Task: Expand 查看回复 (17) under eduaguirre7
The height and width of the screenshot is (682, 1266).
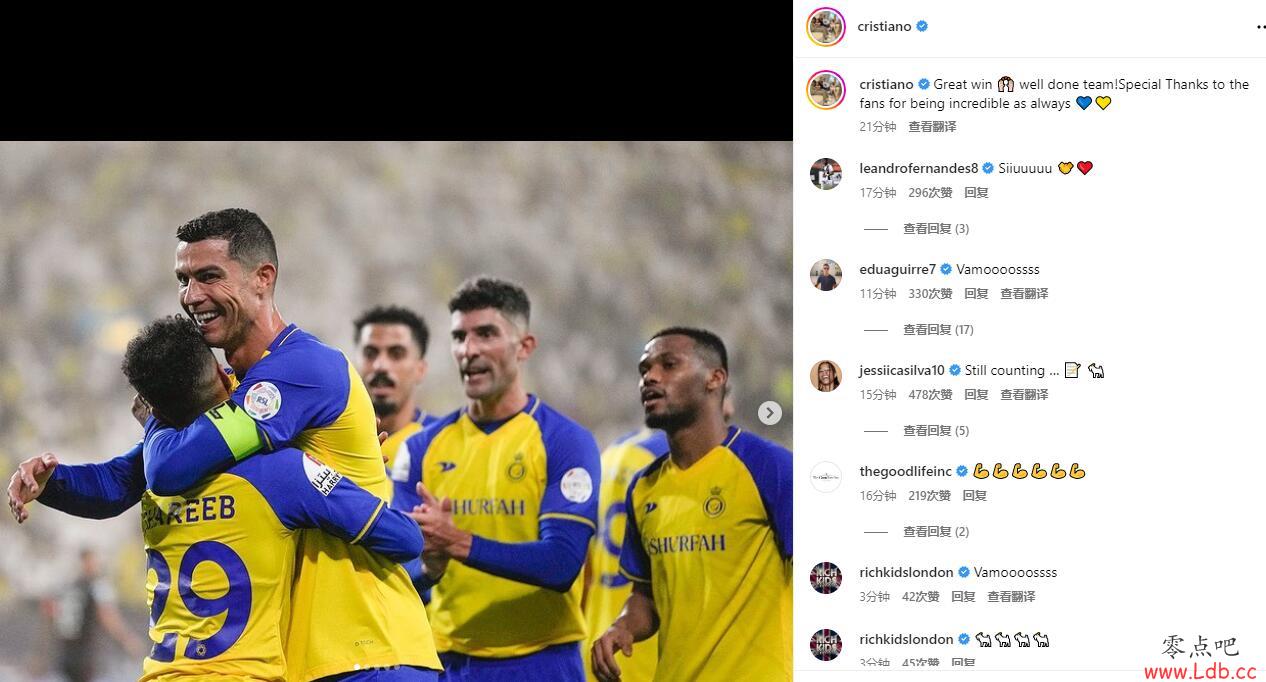Action: tap(938, 330)
